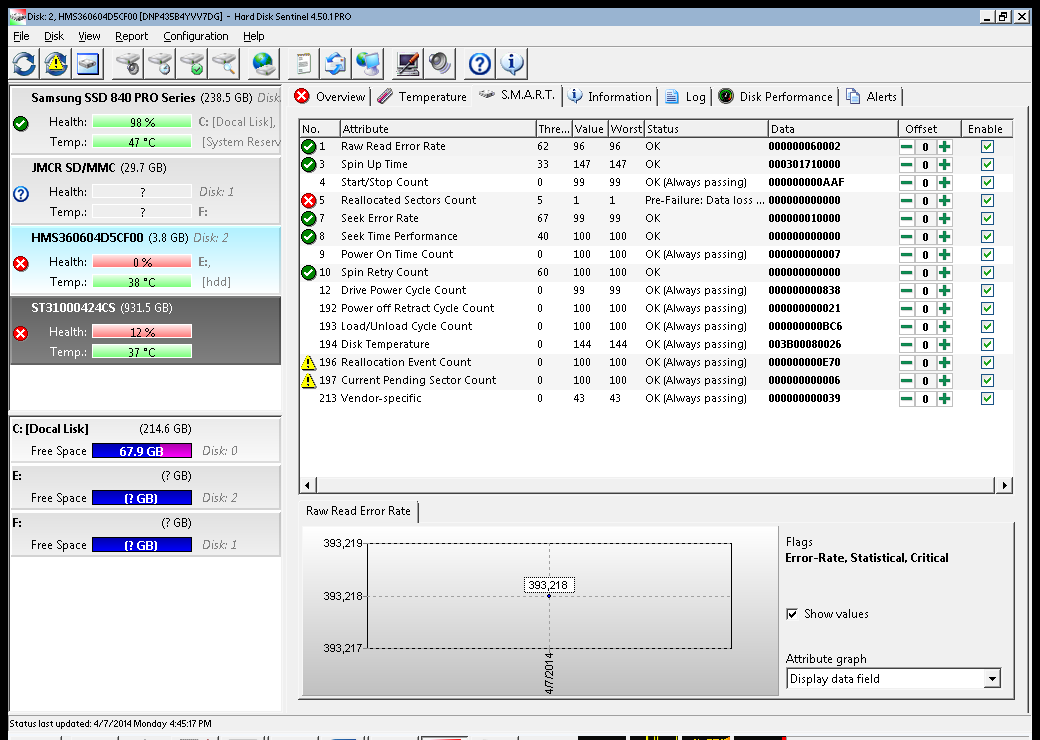Click the notepad report toolbar icon

coord(303,64)
